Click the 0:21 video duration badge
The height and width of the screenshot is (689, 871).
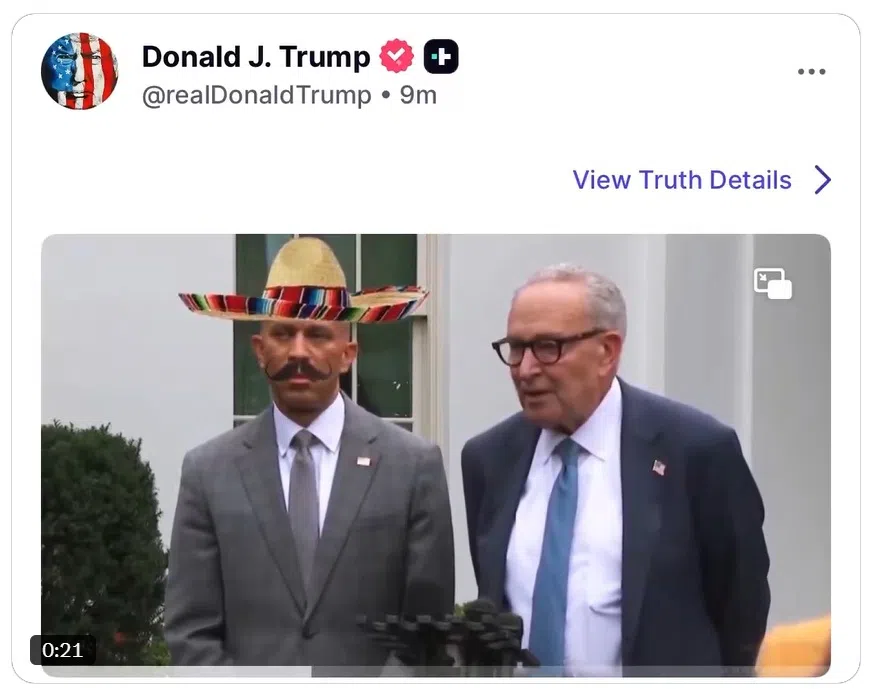tap(63, 650)
